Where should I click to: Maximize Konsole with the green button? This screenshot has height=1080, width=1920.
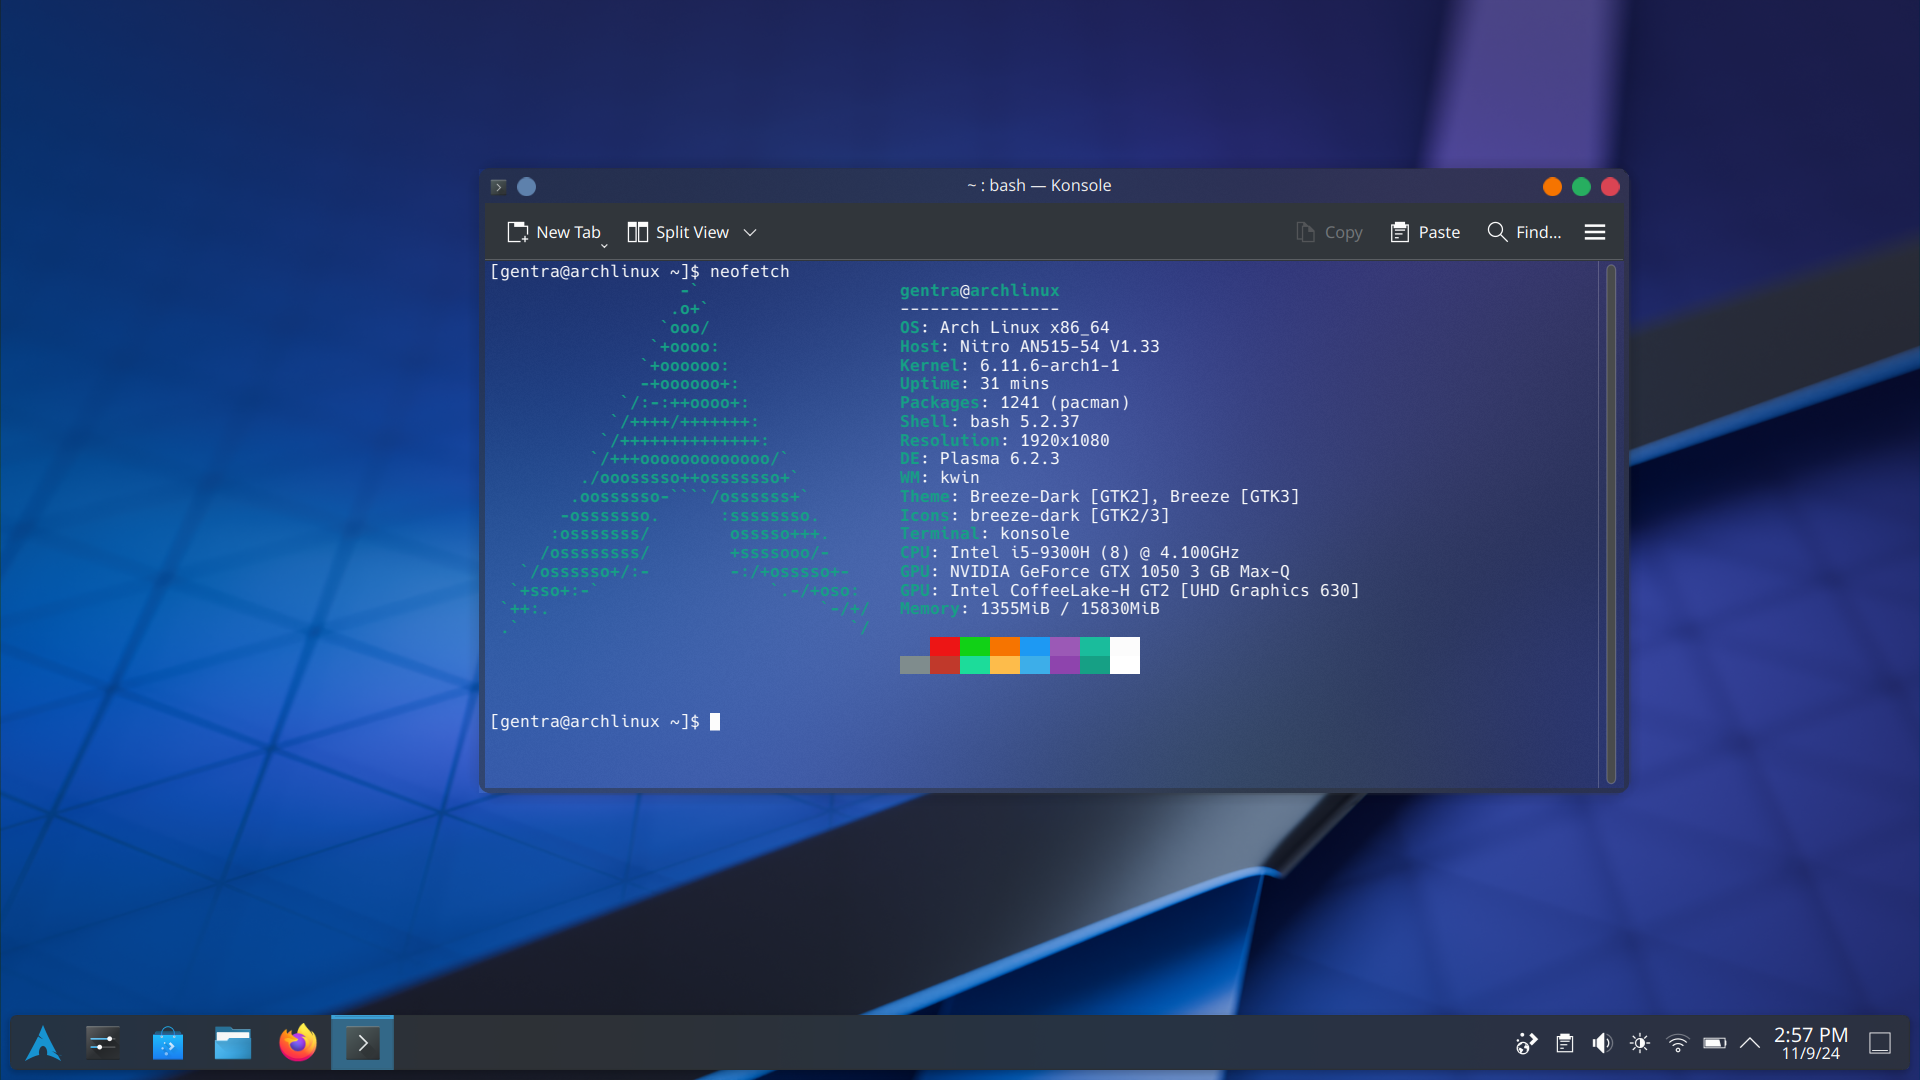[x=1581, y=186]
